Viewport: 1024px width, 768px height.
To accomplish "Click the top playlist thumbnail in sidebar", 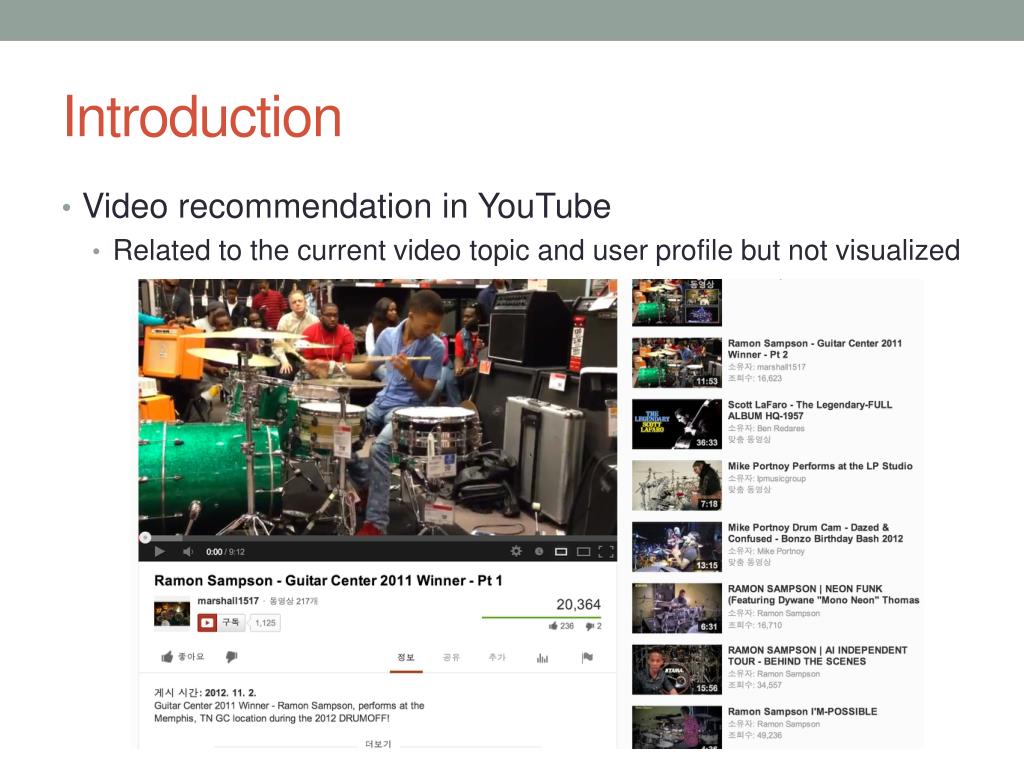I will click(677, 302).
